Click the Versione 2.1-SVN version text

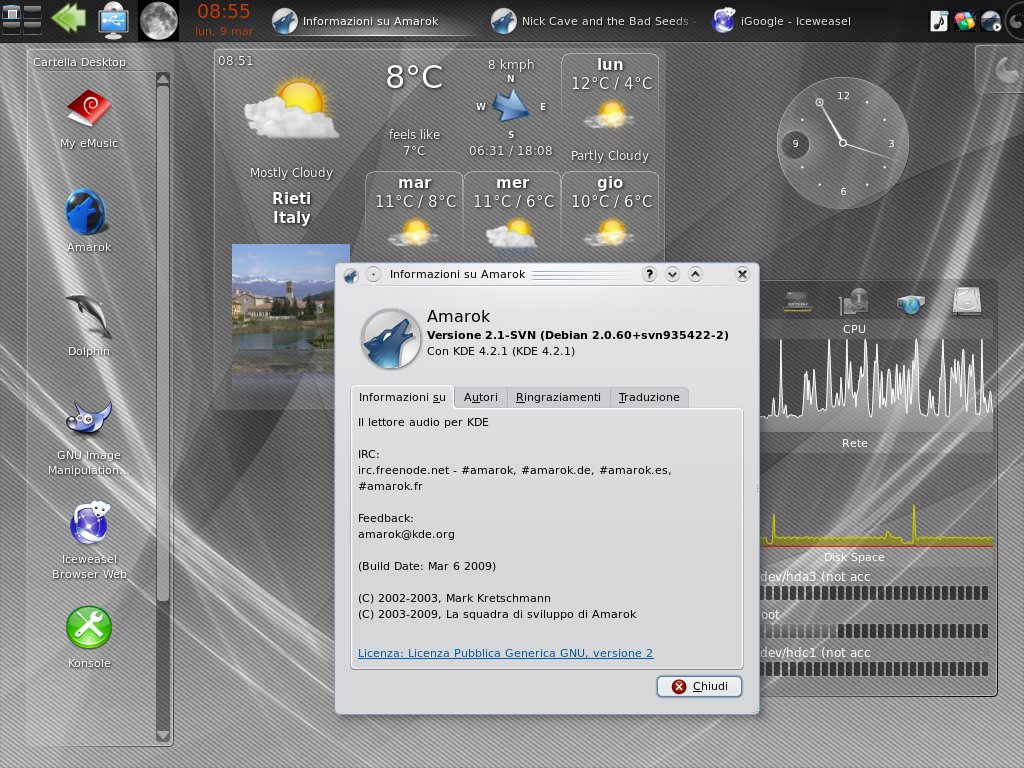click(x=577, y=335)
